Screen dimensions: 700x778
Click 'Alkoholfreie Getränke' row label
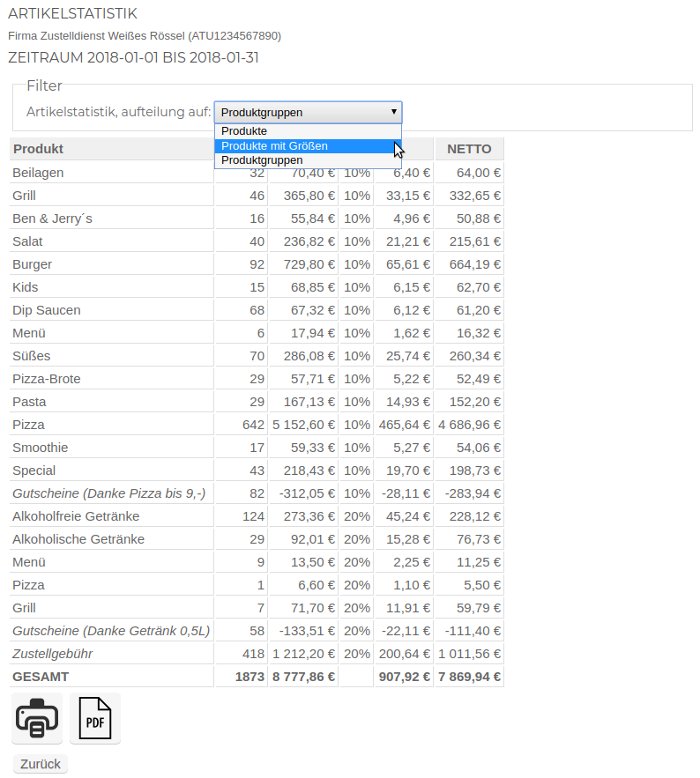pos(76,516)
